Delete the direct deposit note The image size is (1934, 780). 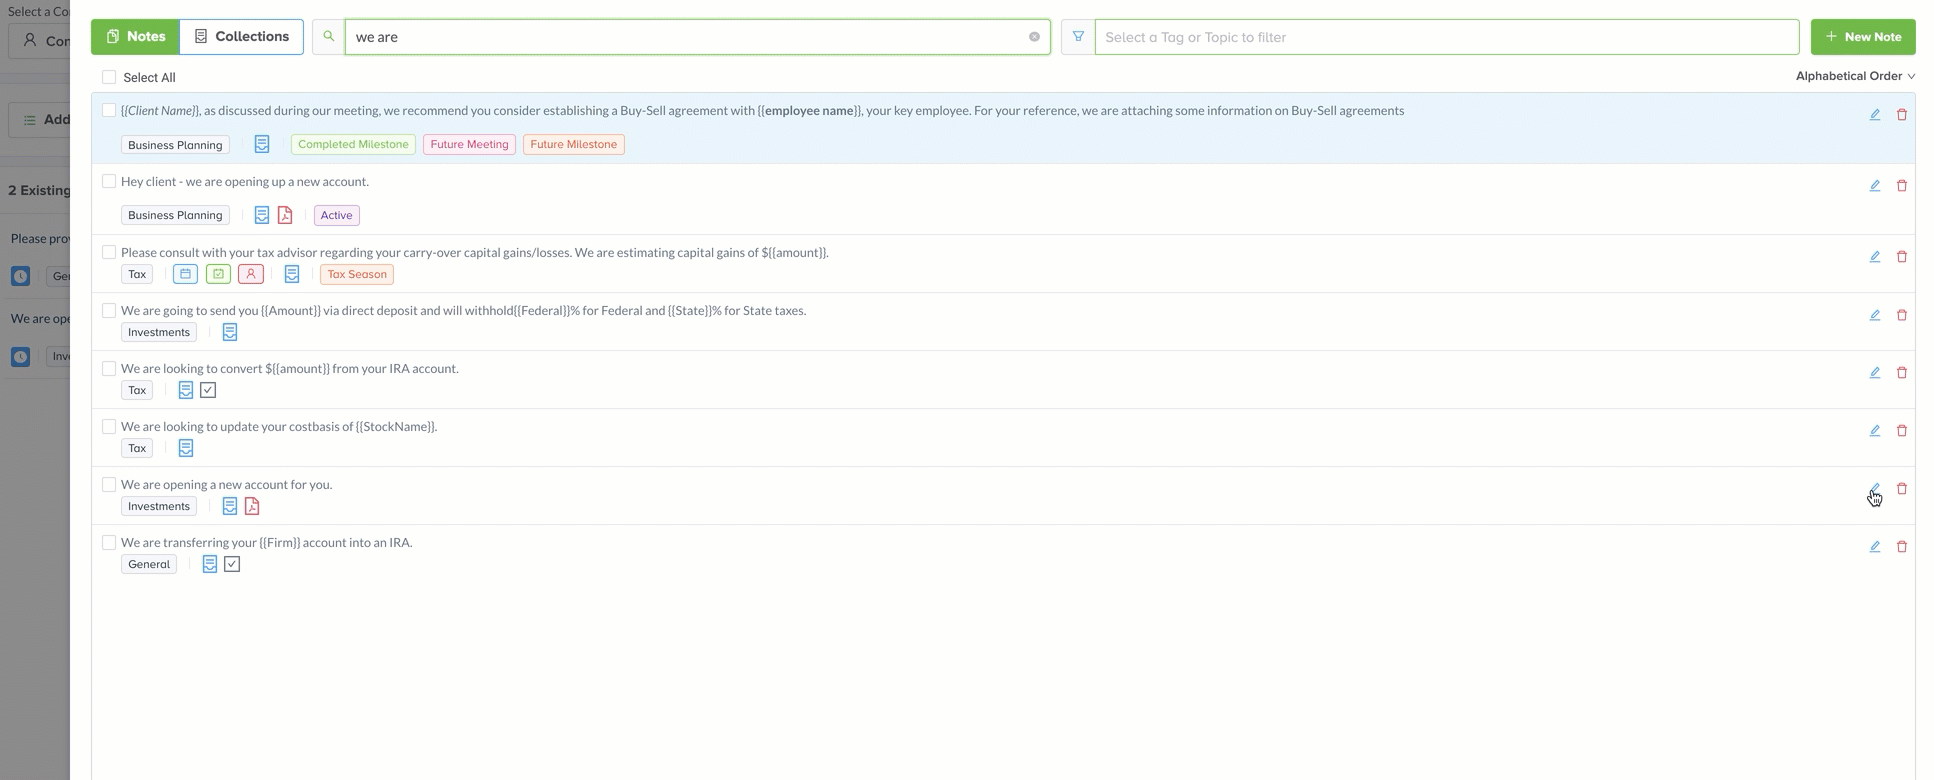coord(1902,315)
